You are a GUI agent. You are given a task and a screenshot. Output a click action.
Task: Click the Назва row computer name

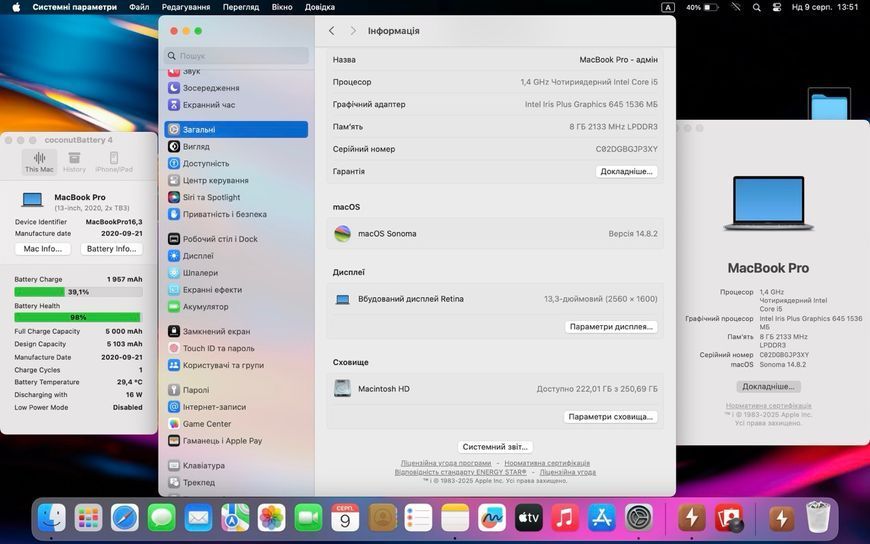click(x=618, y=59)
